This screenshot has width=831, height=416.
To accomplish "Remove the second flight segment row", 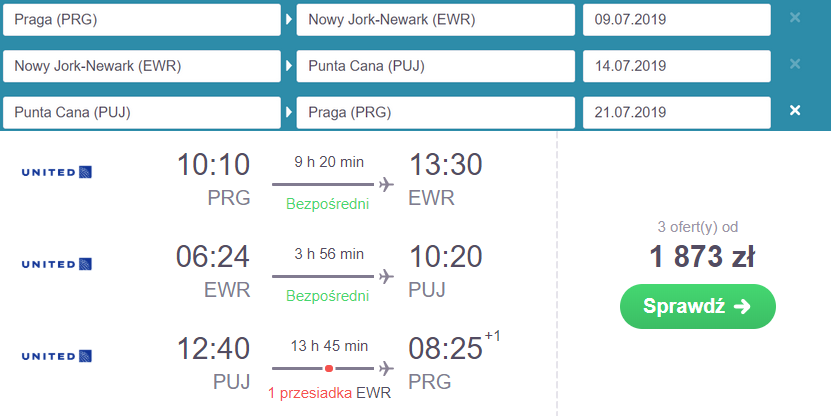I will (795, 64).
